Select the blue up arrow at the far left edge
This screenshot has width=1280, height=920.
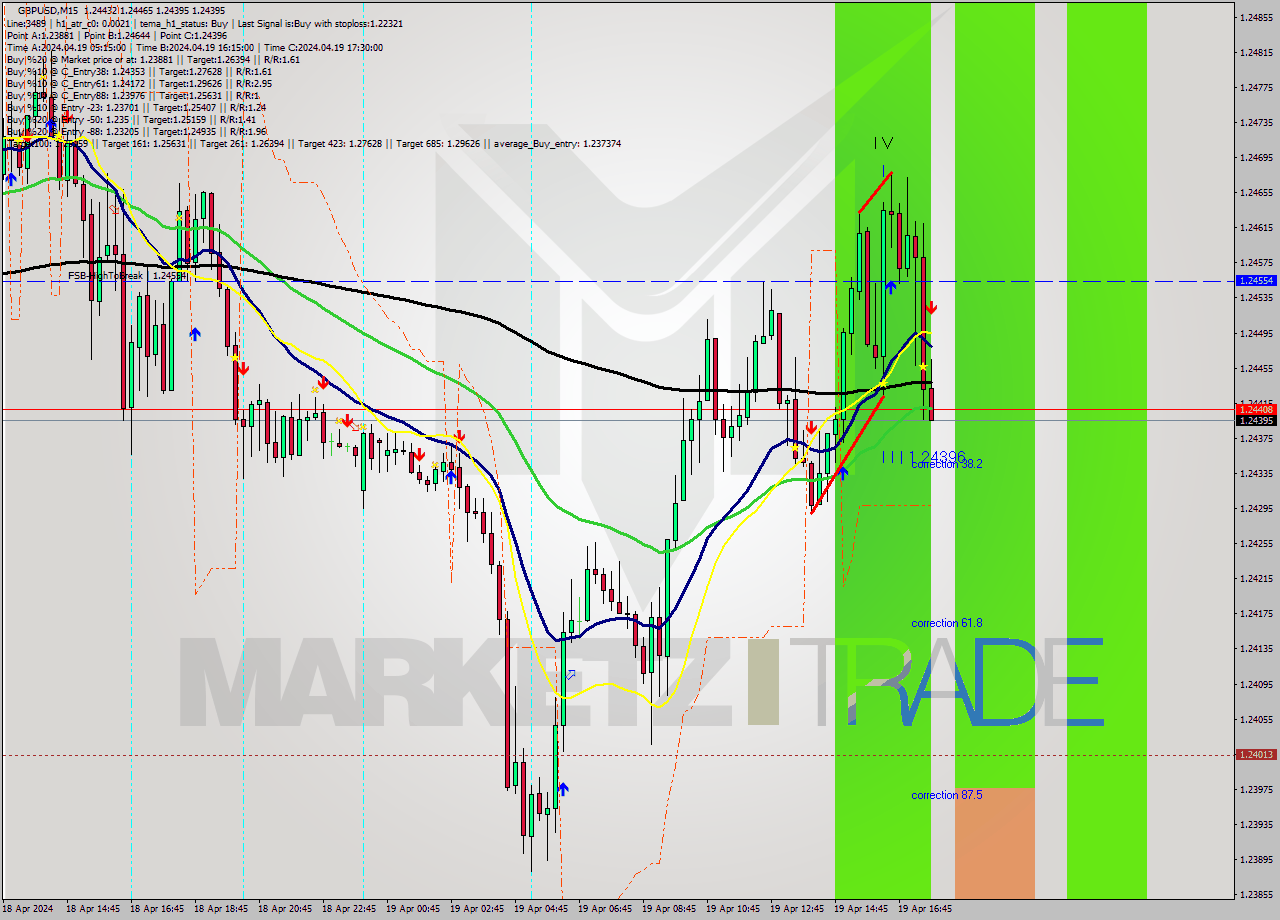tap(10, 177)
